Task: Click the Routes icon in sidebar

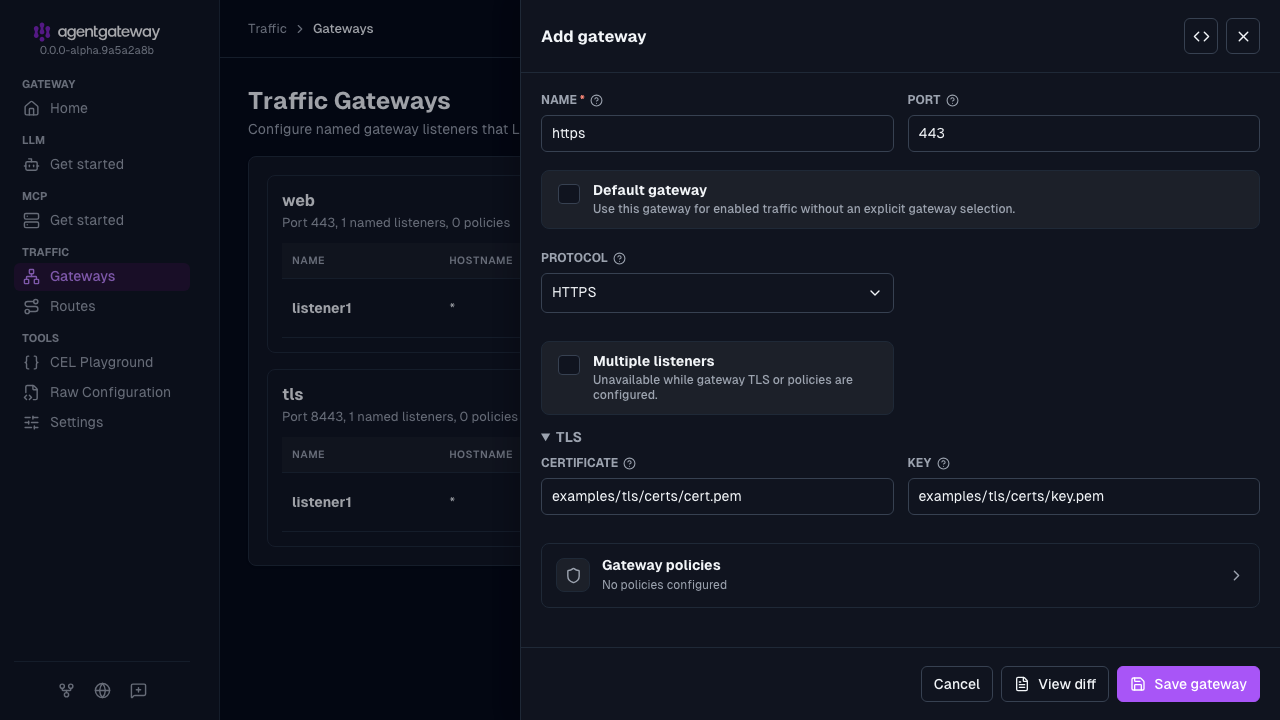Action: (32, 306)
